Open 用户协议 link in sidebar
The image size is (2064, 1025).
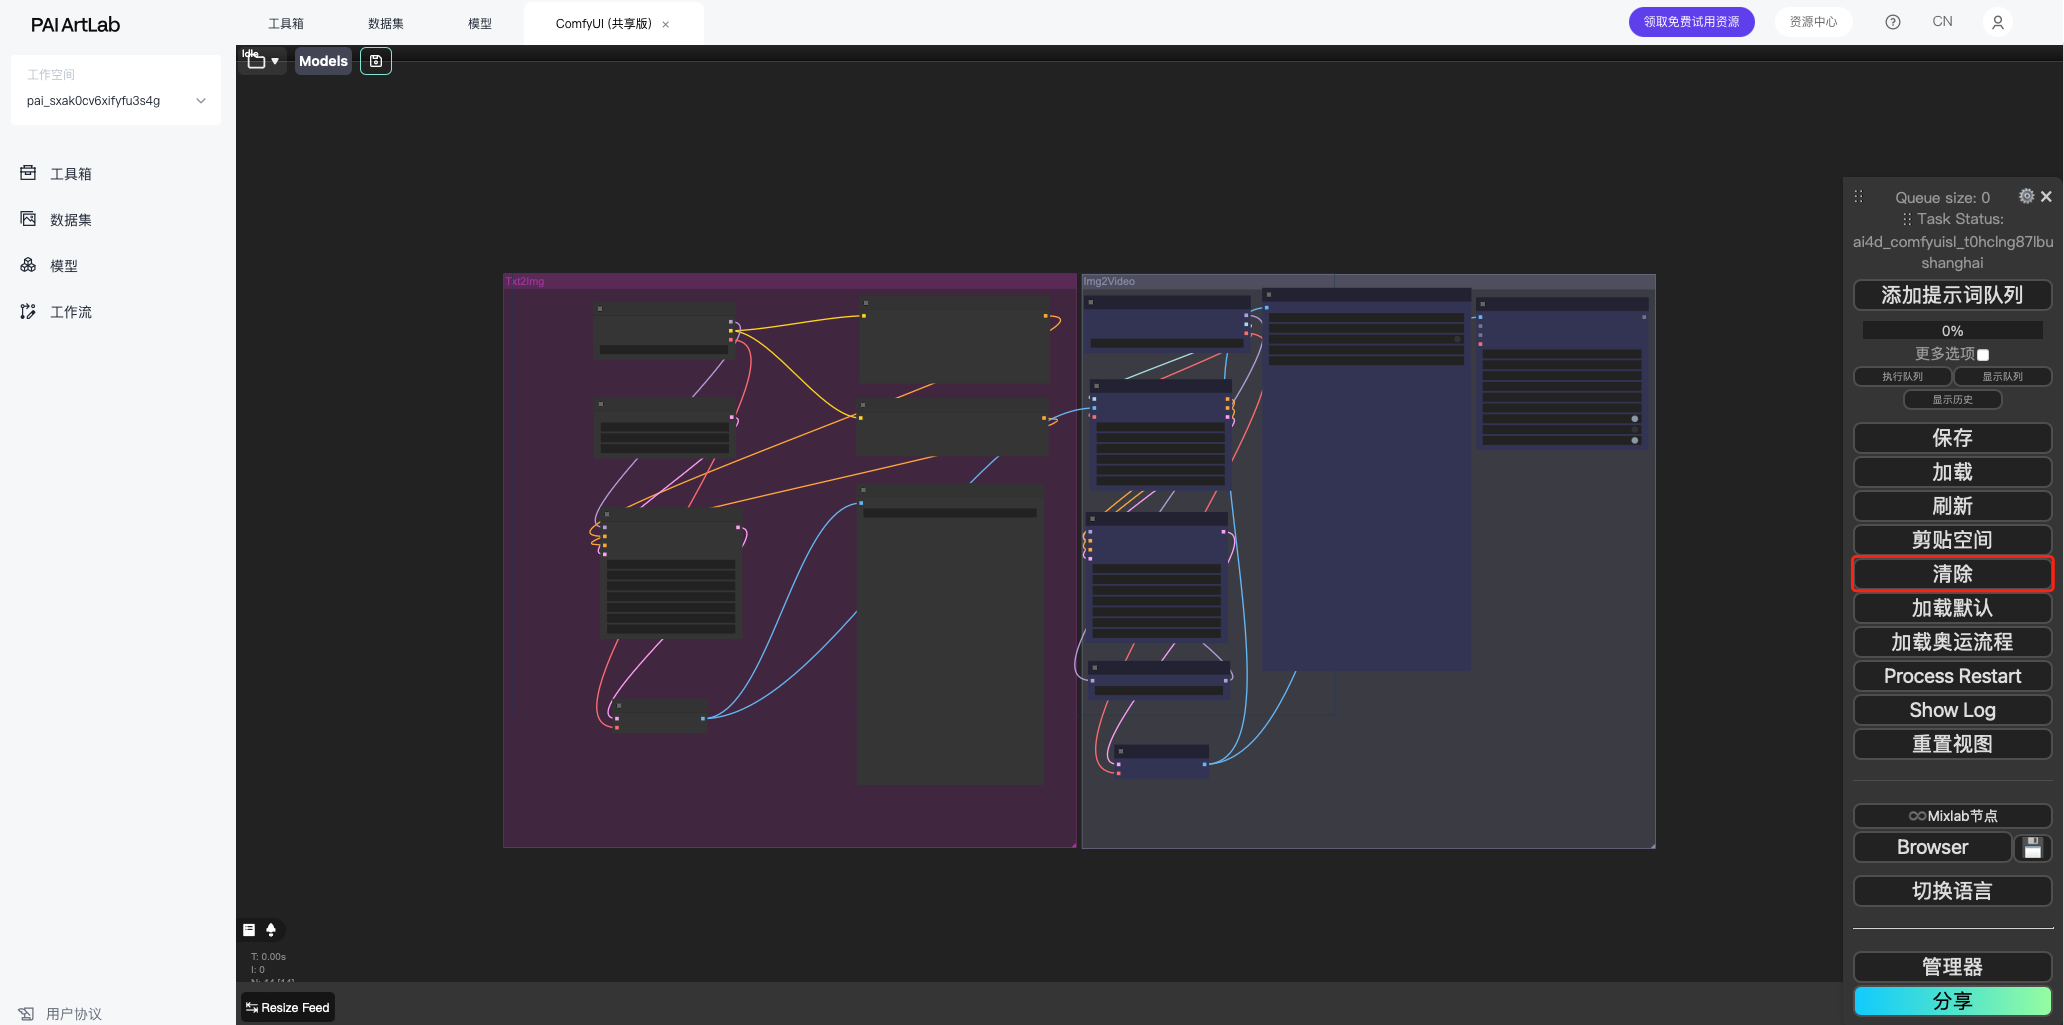tap(74, 1014)
